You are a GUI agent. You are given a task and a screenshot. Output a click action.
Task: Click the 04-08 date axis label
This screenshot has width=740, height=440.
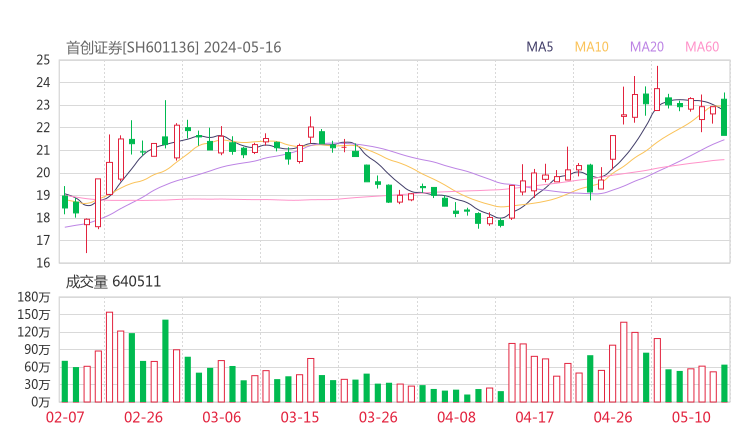coord(456,417)
